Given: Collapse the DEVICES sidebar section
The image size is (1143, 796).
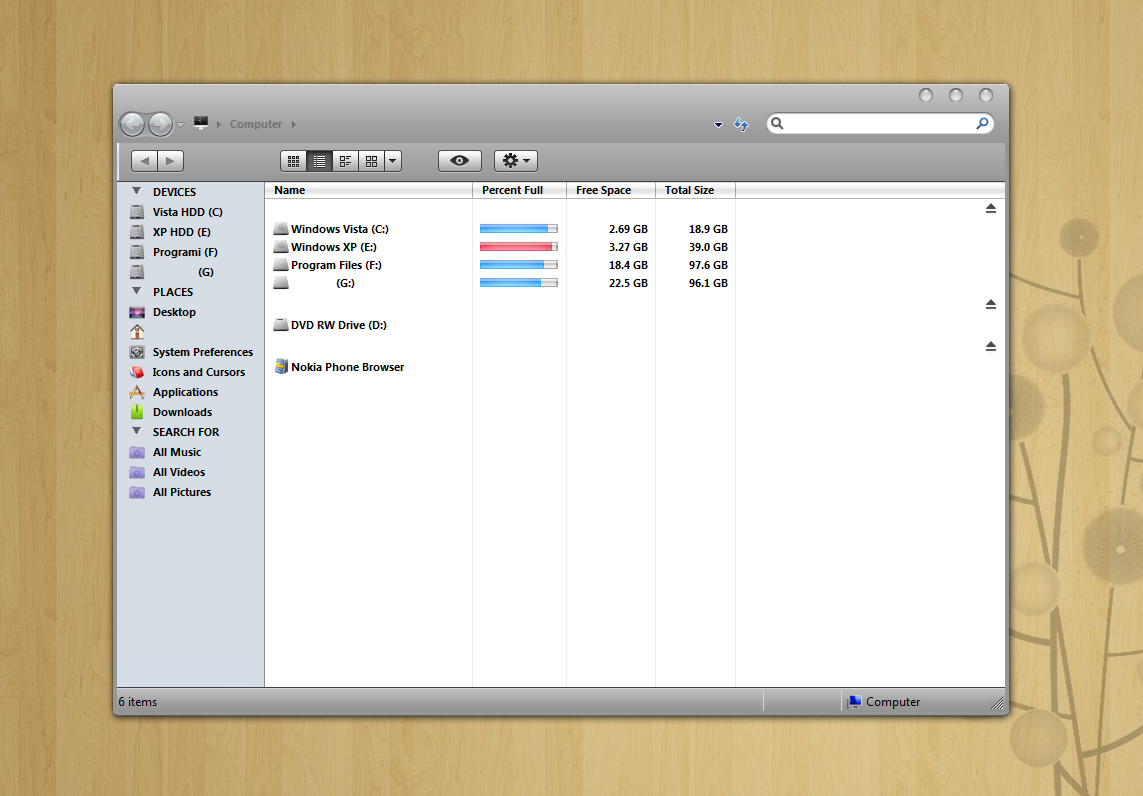Looking at the screenshot, I should (136, 191).
